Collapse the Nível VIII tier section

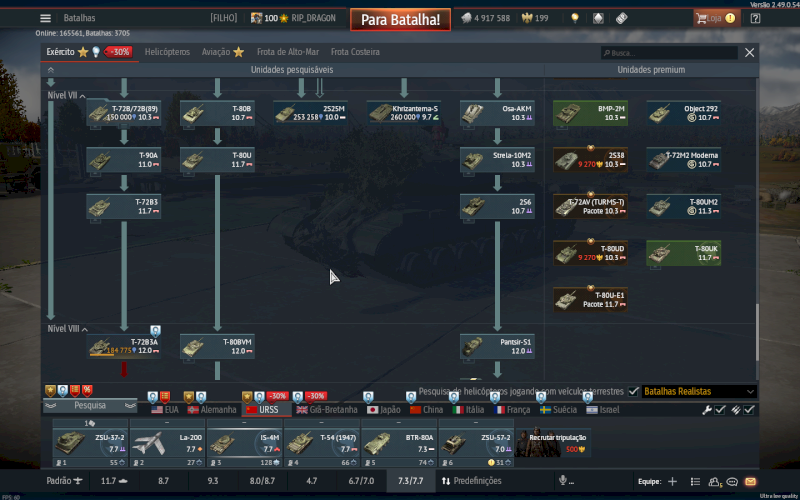pos(85,329)
